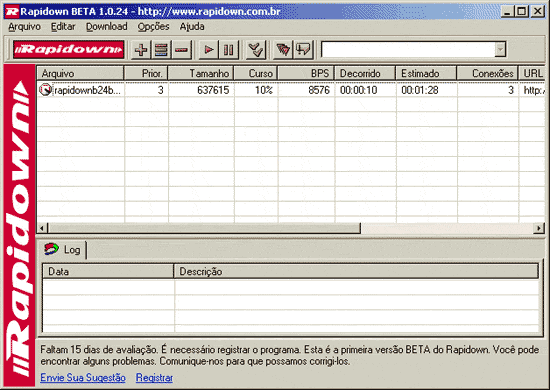Open the Download menu
This screenshot has height=390, width=550.
tap(107, 27)
